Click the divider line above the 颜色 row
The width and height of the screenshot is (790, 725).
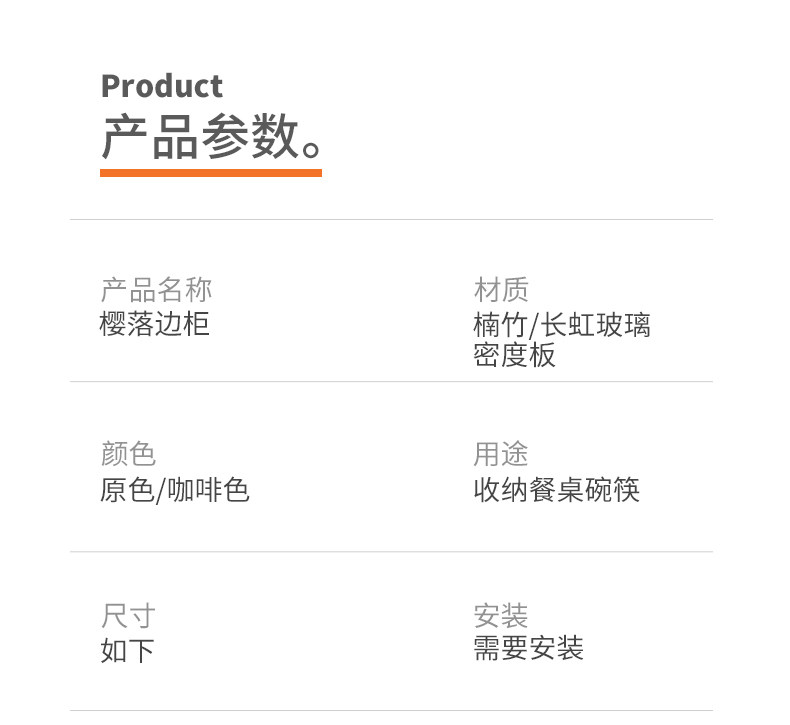click(391, 381)
